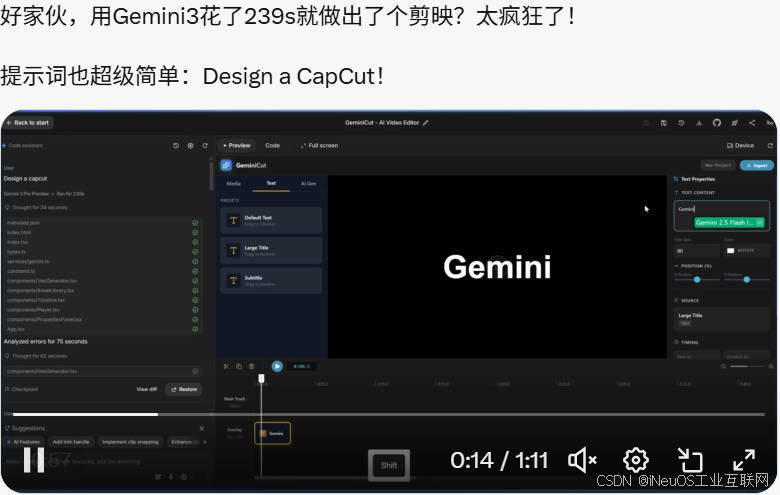Open the GitHub icon in top bar
Viewport: 780px width, 495px height.
(716, 122)
